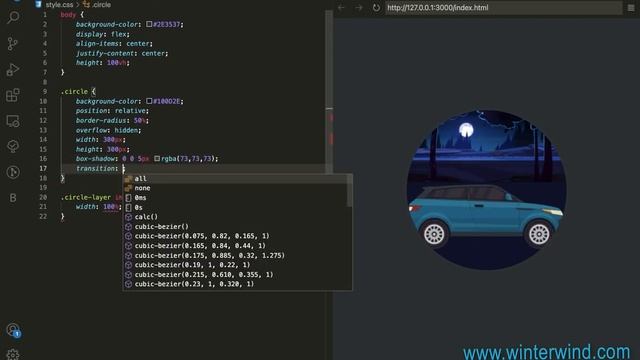Choose cubic-bezier(0.165, 0.84, 0.44, 1) suggestion
640x360 pixels.
click(x=236, y=246)
